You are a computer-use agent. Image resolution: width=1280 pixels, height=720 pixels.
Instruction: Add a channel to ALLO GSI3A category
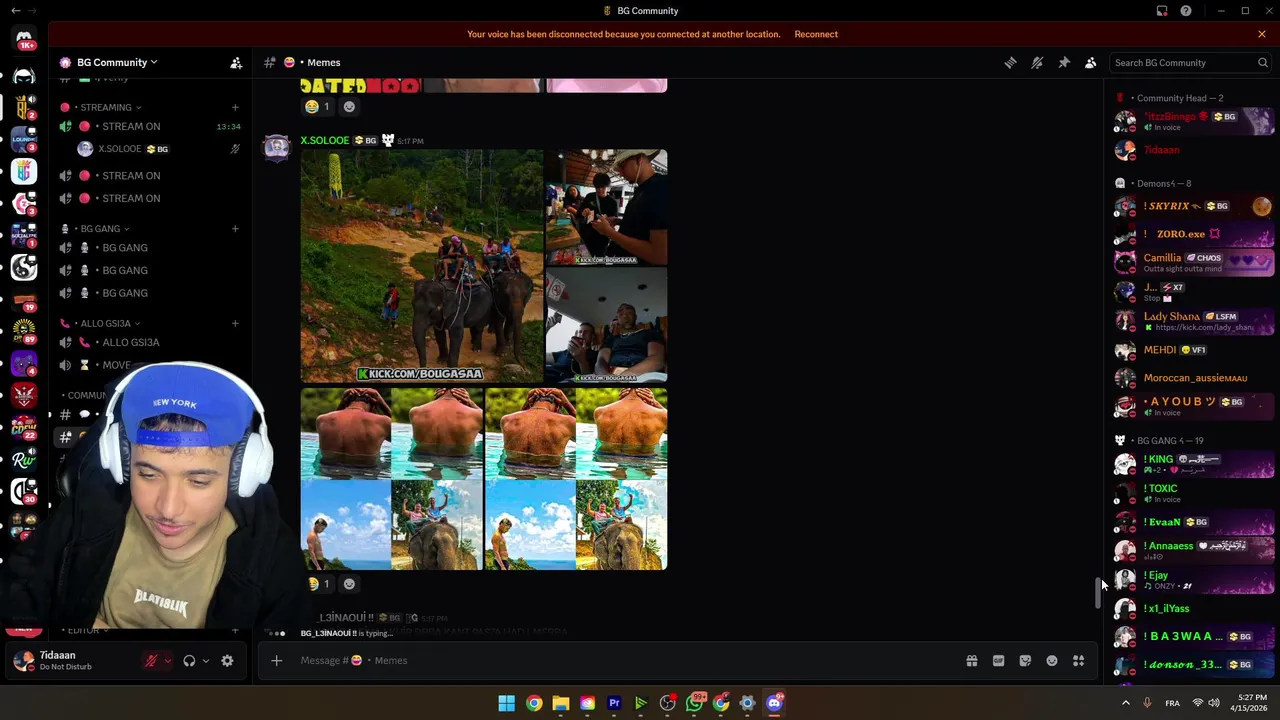(x=235, y=323)
